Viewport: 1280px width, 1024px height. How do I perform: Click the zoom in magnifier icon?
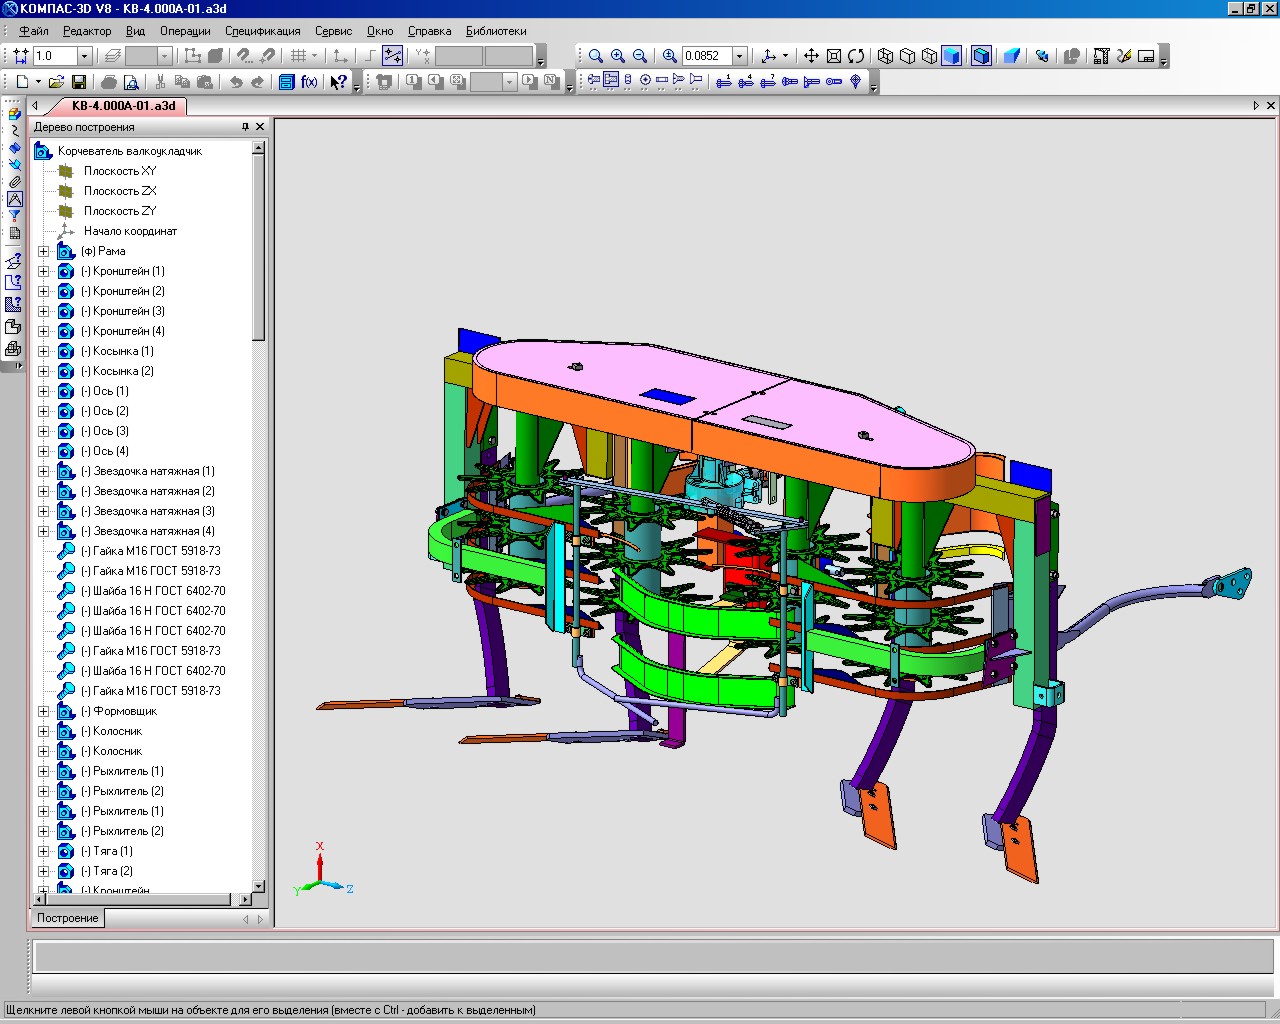point(618,56)
